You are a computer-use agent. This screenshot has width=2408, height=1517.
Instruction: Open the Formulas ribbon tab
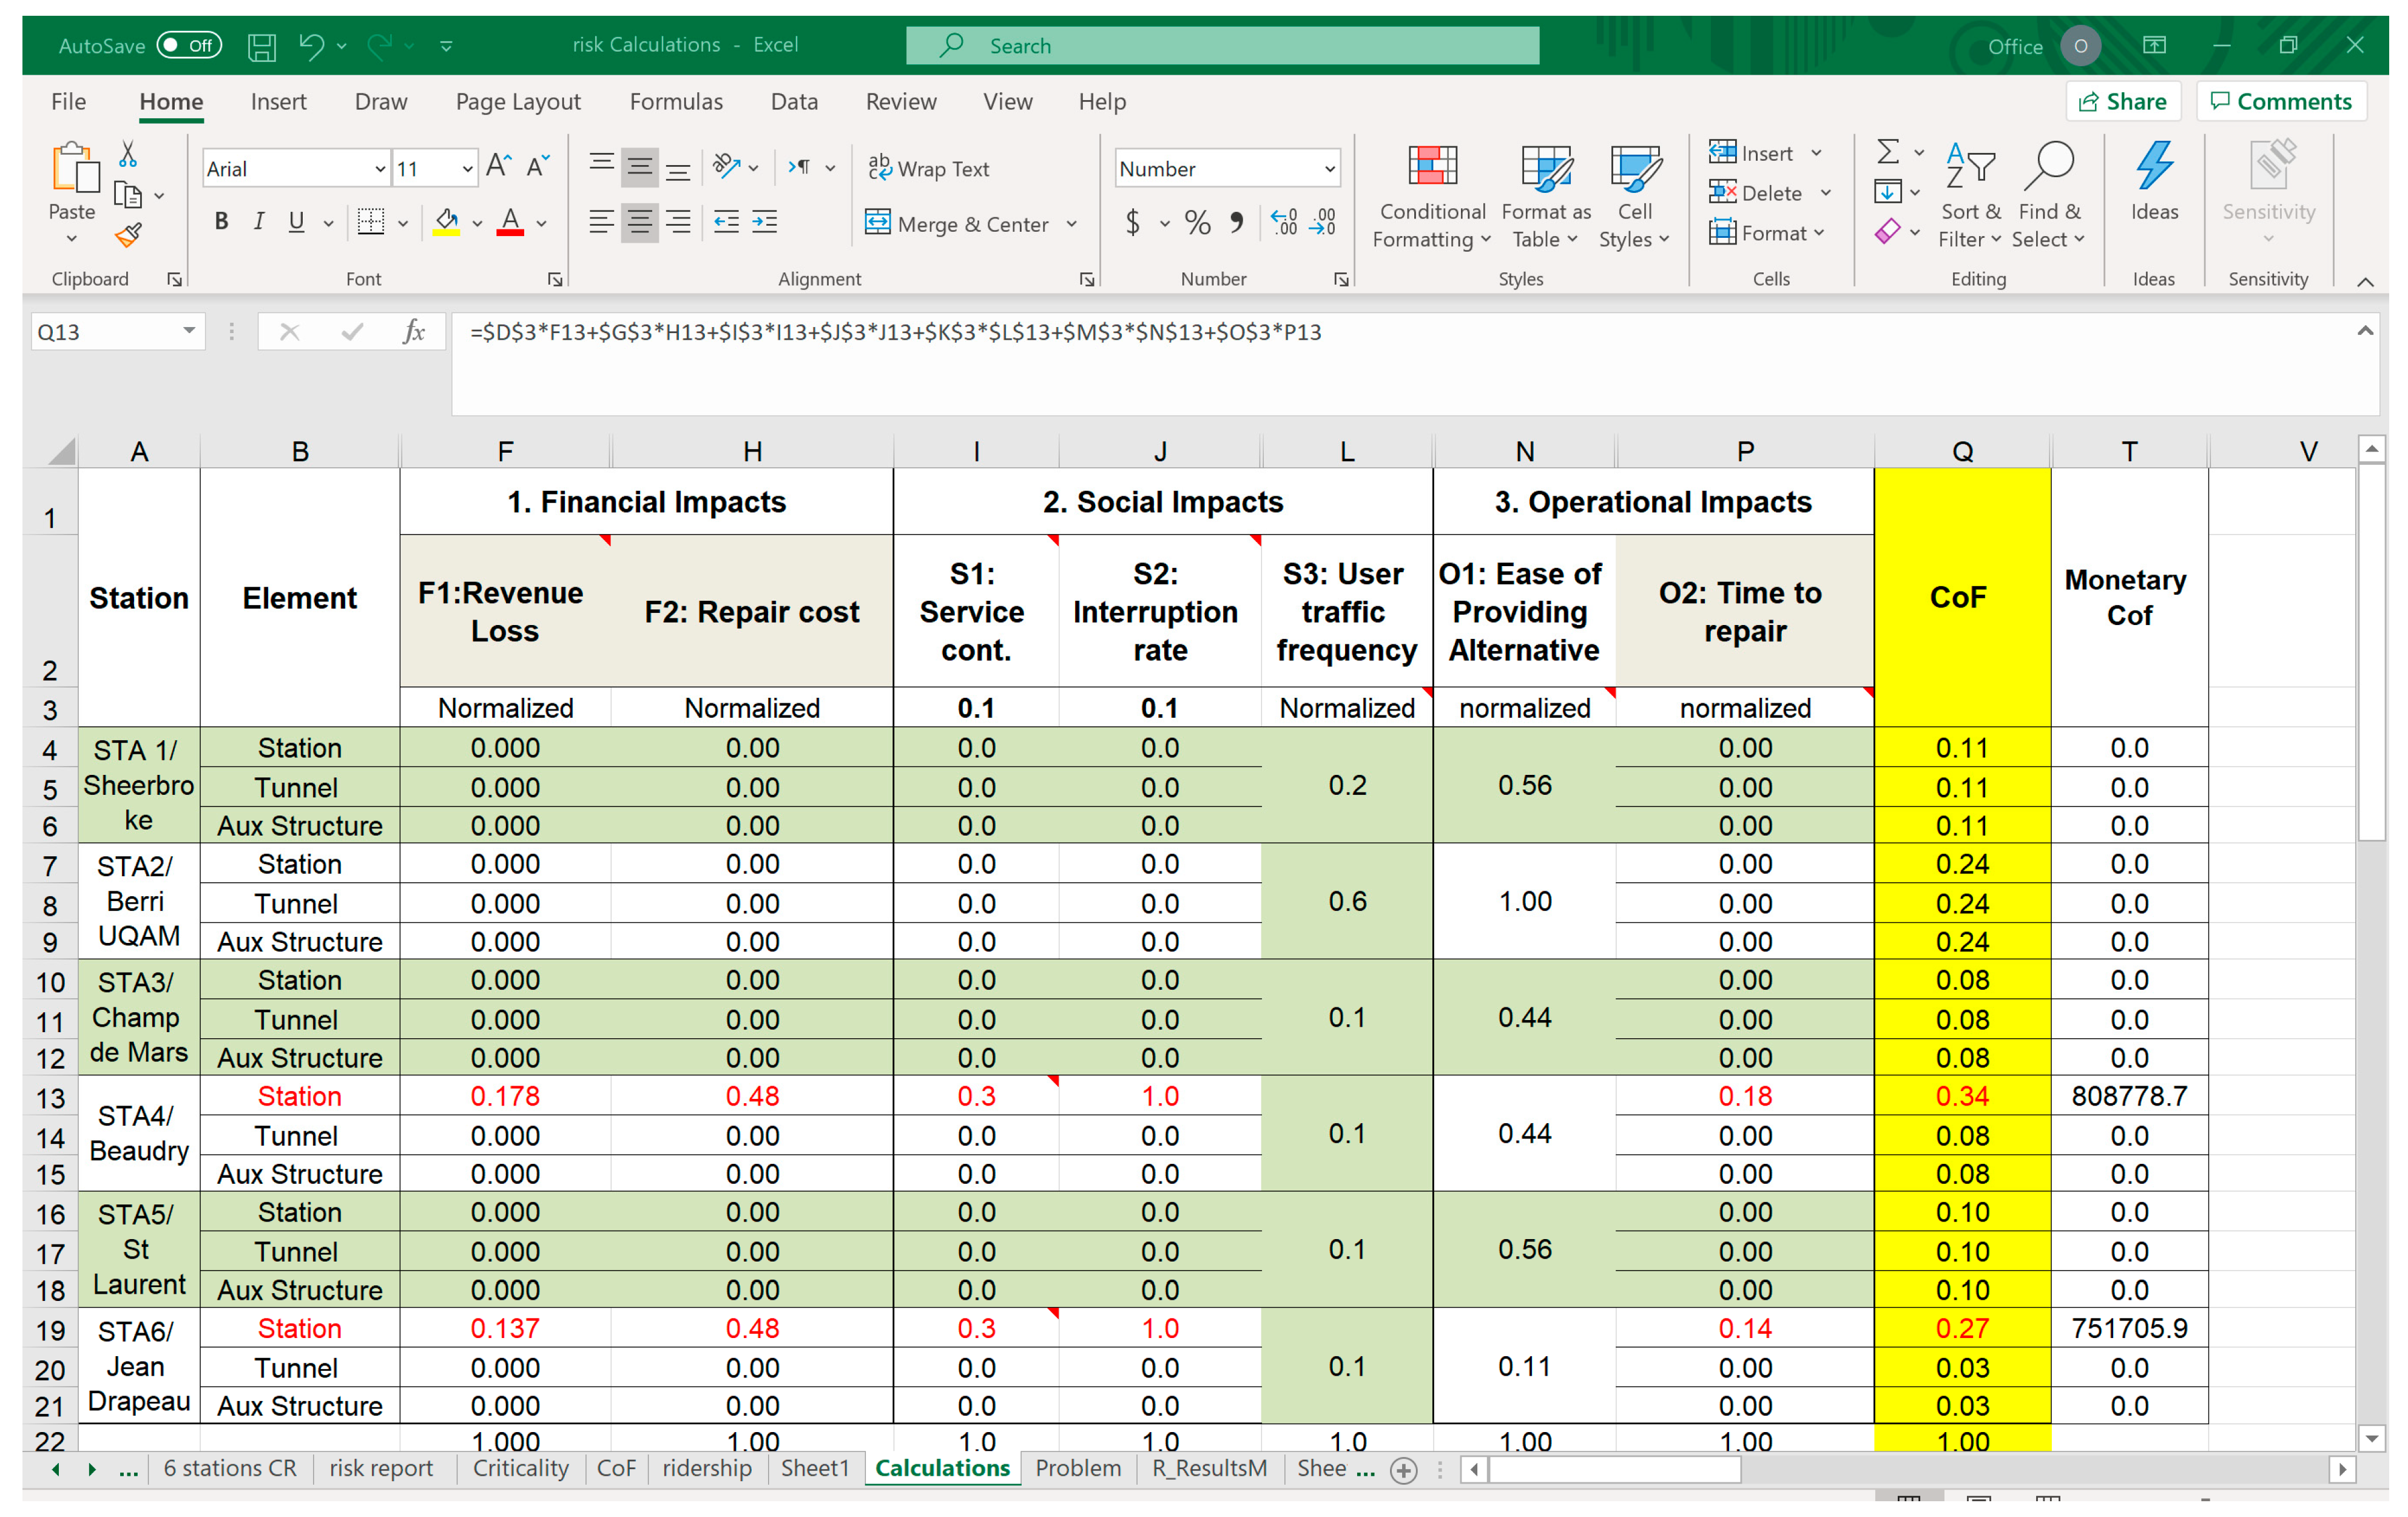[x=676, y=102]
